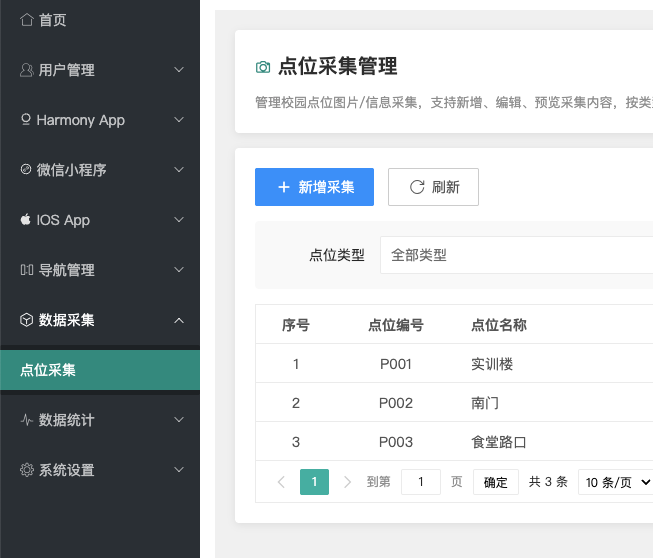Click the pulse chart icon beside 数据统计

pyautogui.click(x=27, y=420)
